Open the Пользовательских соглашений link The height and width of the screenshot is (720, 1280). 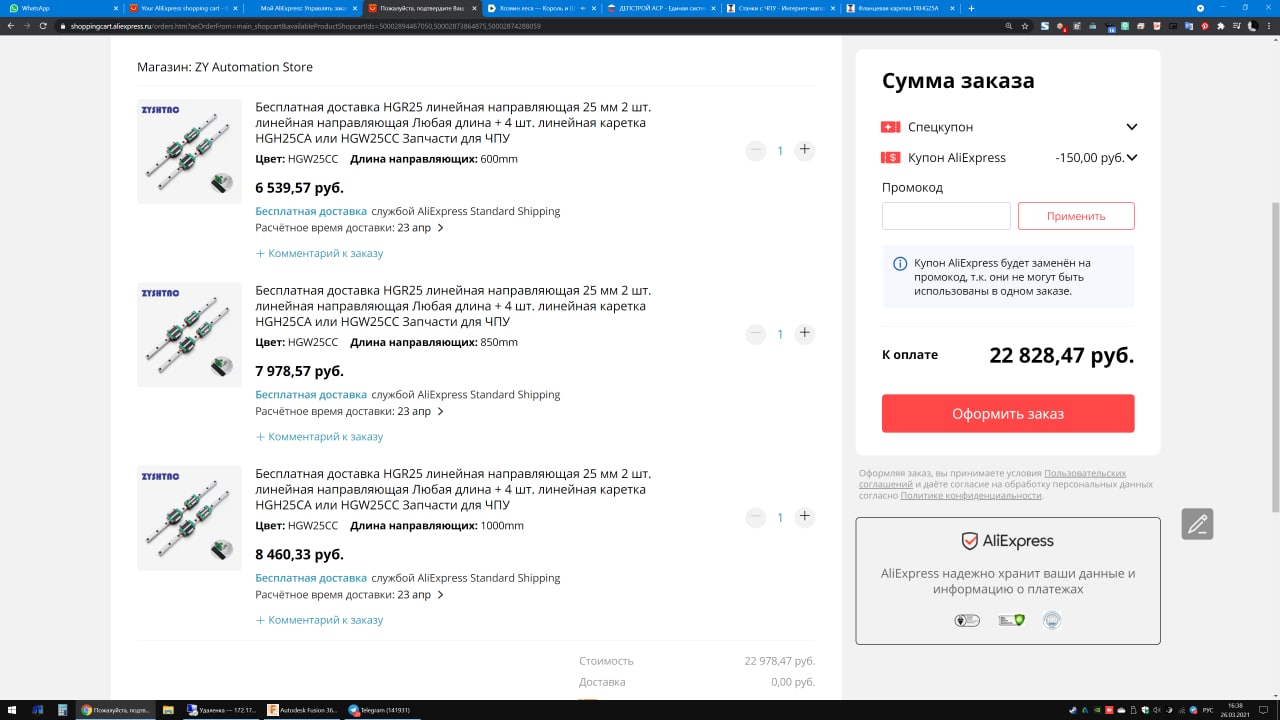pos(1085,473)
